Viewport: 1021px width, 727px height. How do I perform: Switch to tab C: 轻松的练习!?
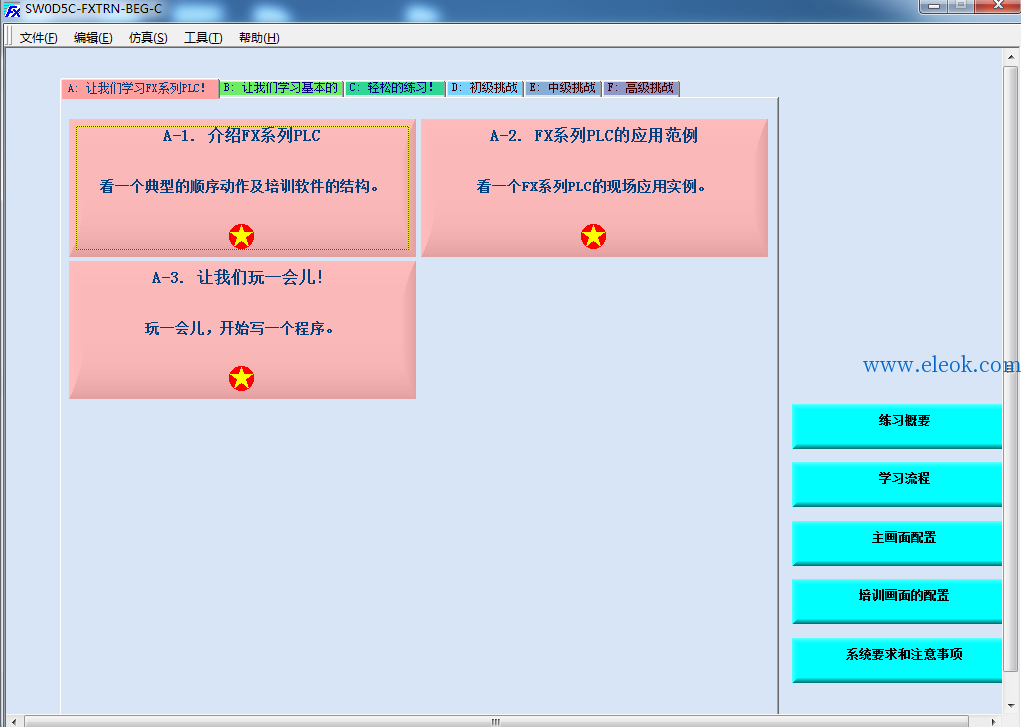tap(395, 88)
